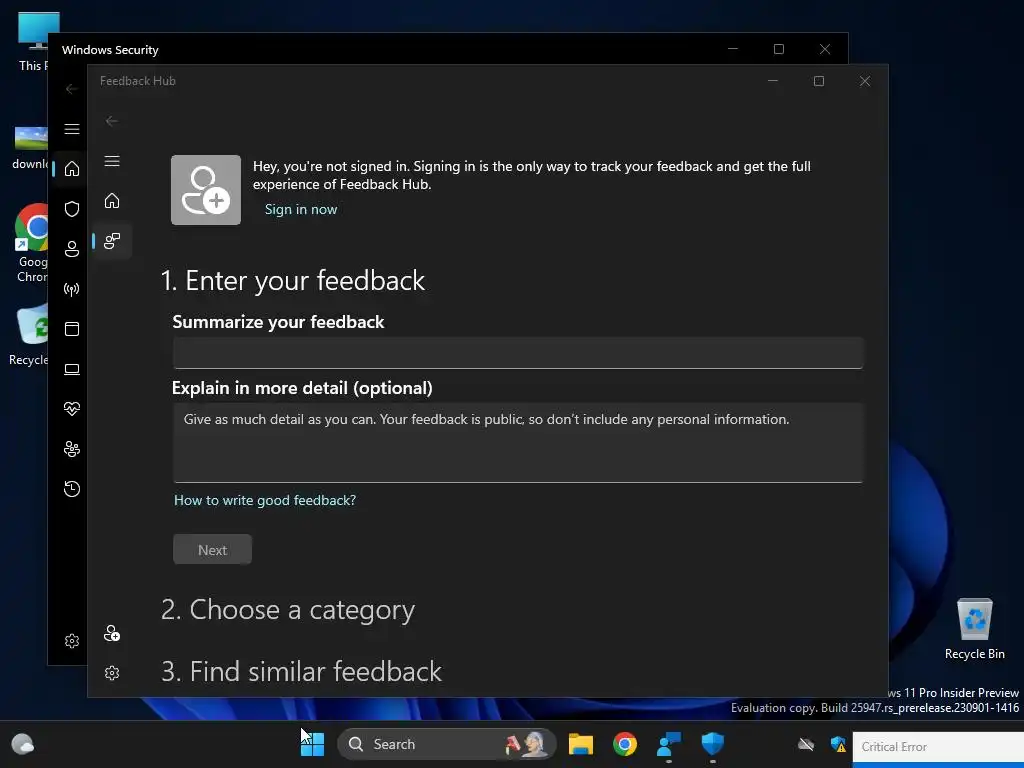Open the Windows Start button
Image resolution: width=1024 pixels, height=768 pixels.
[x=312, y=744]
